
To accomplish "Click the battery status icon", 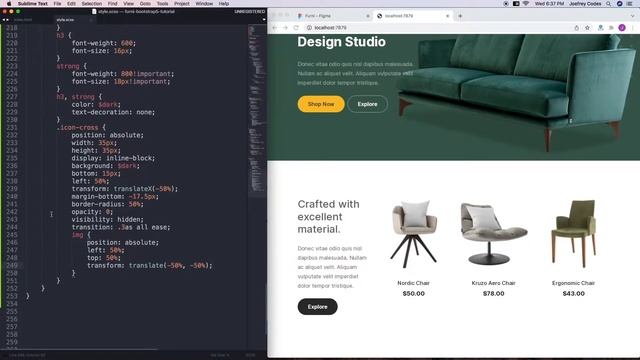I will tap(516, 4).
